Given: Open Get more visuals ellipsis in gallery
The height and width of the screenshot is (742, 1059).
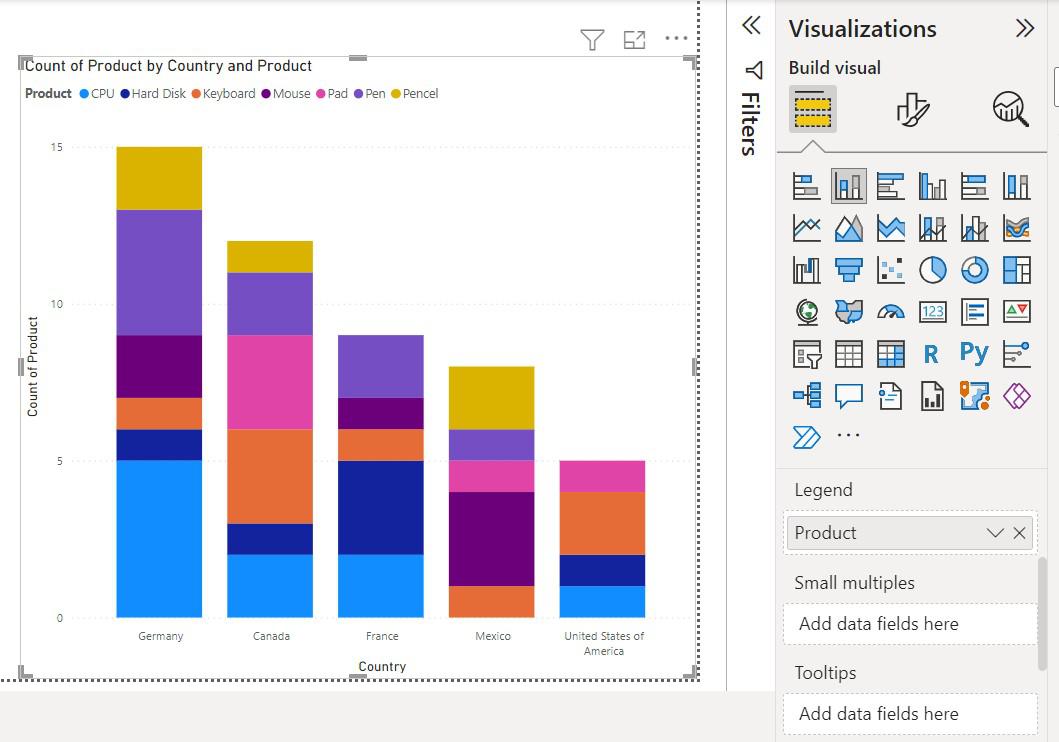Looking at the screenshot, I should point(848,435).
